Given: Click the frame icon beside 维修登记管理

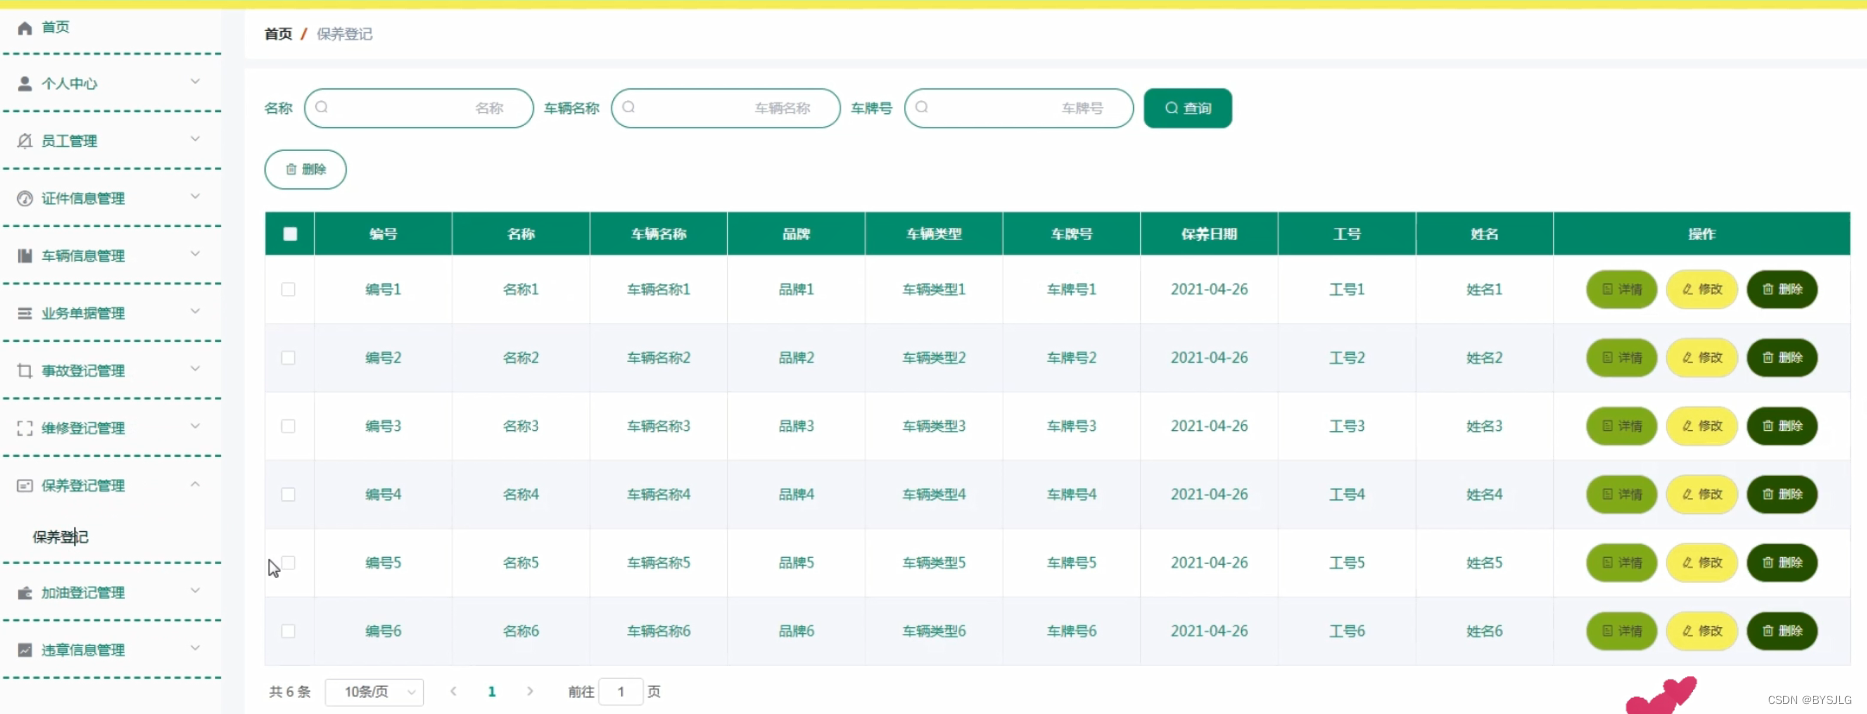Looking at the screenshot, I should click(25, 429).
